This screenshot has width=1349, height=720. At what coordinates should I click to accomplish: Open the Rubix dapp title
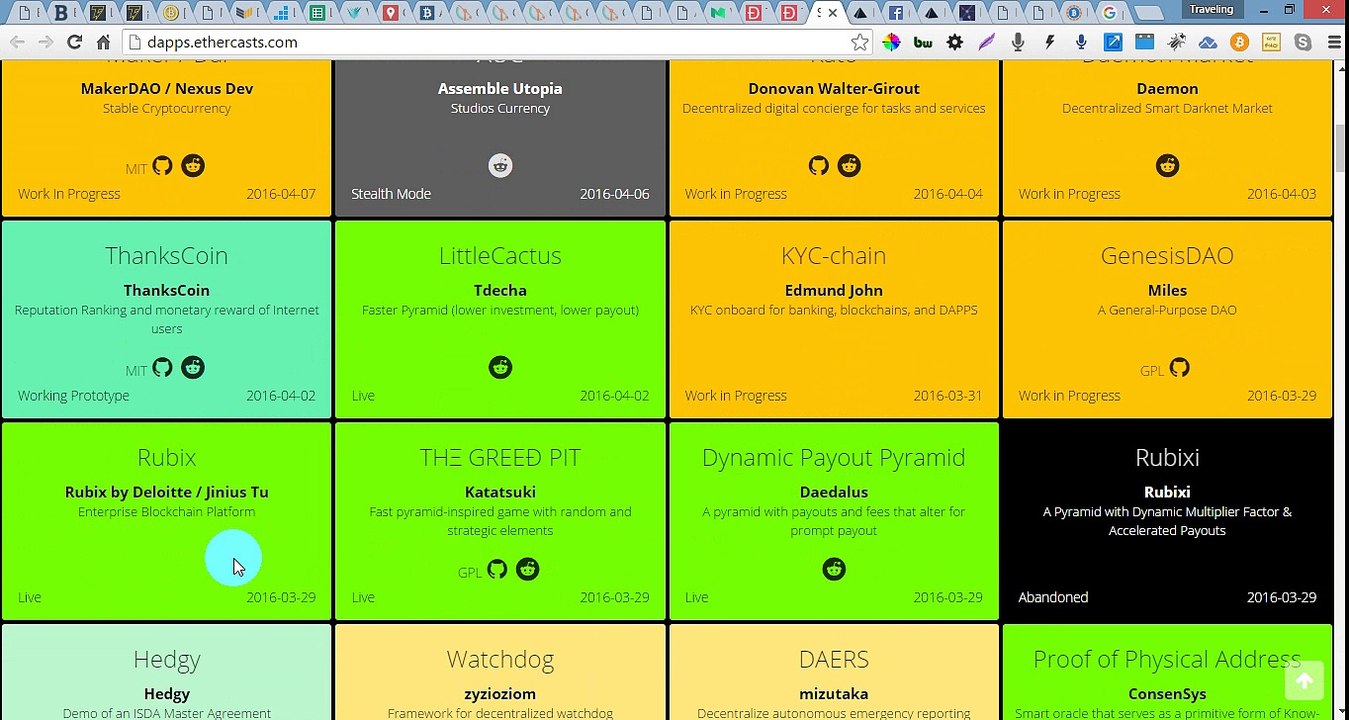pos(166,458)
